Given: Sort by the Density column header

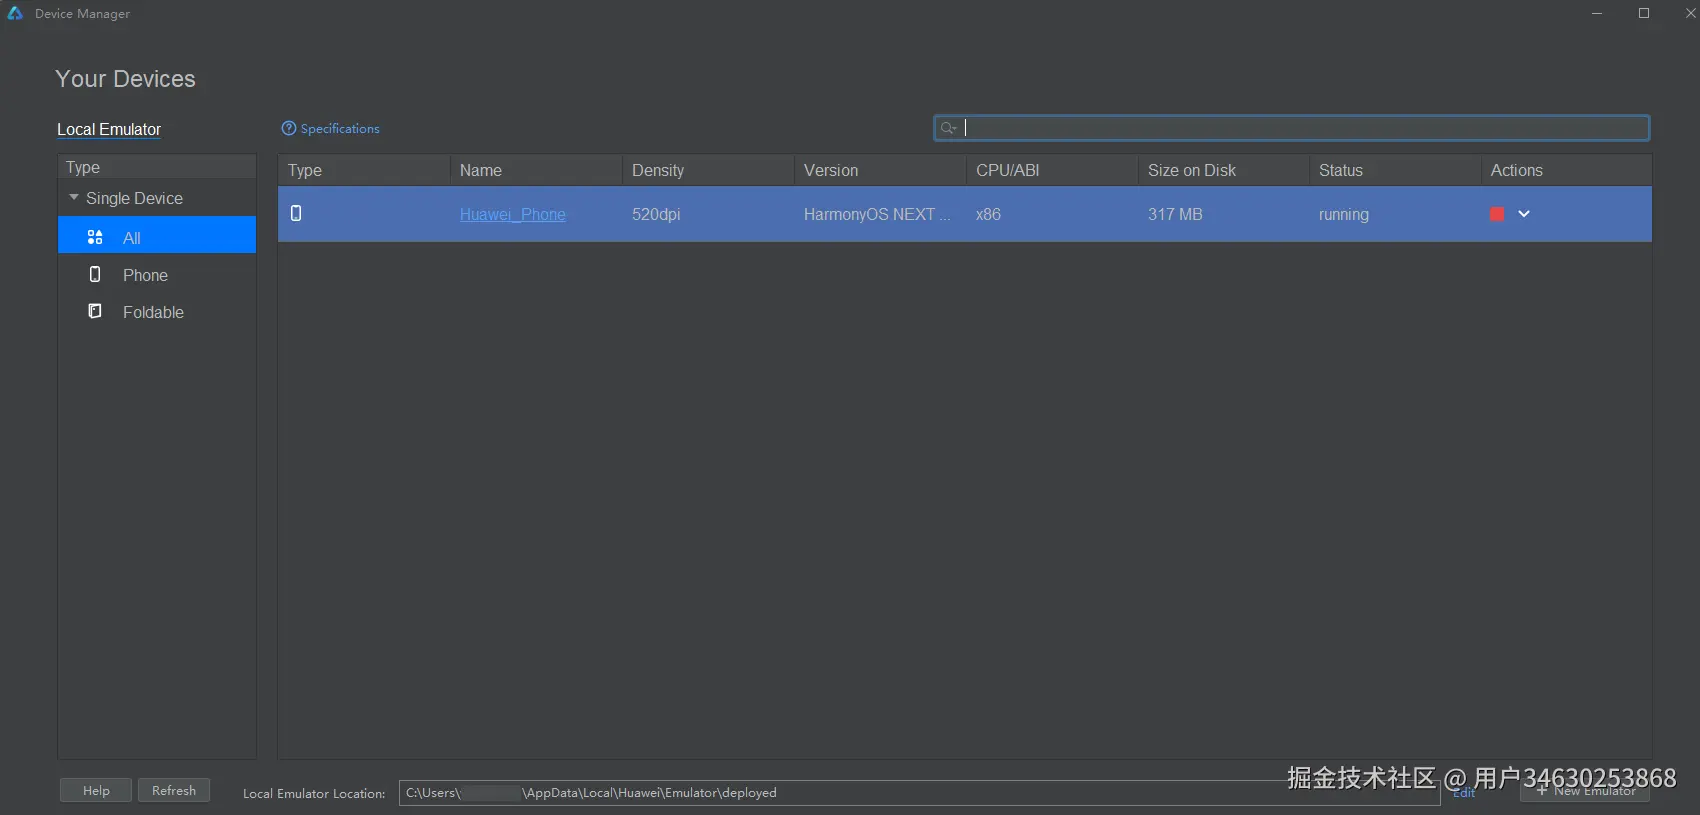Looking at the screenshot, I should point(708,170).
